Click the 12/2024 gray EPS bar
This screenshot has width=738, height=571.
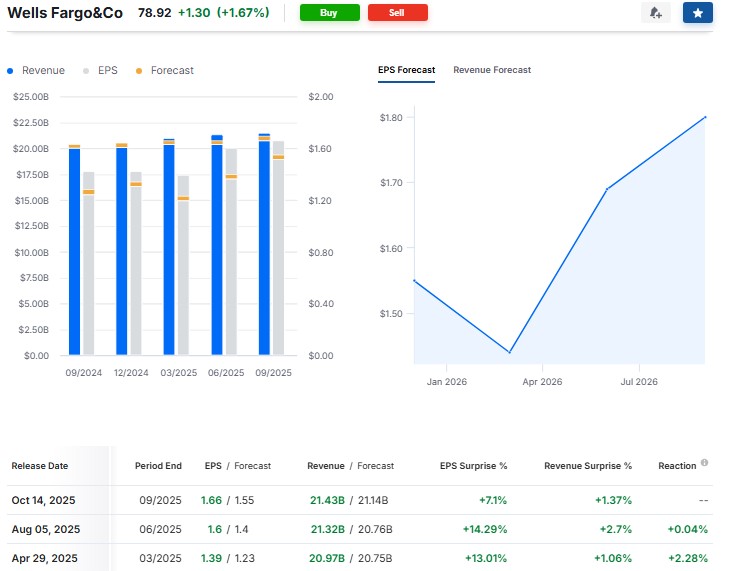[136, 264]
